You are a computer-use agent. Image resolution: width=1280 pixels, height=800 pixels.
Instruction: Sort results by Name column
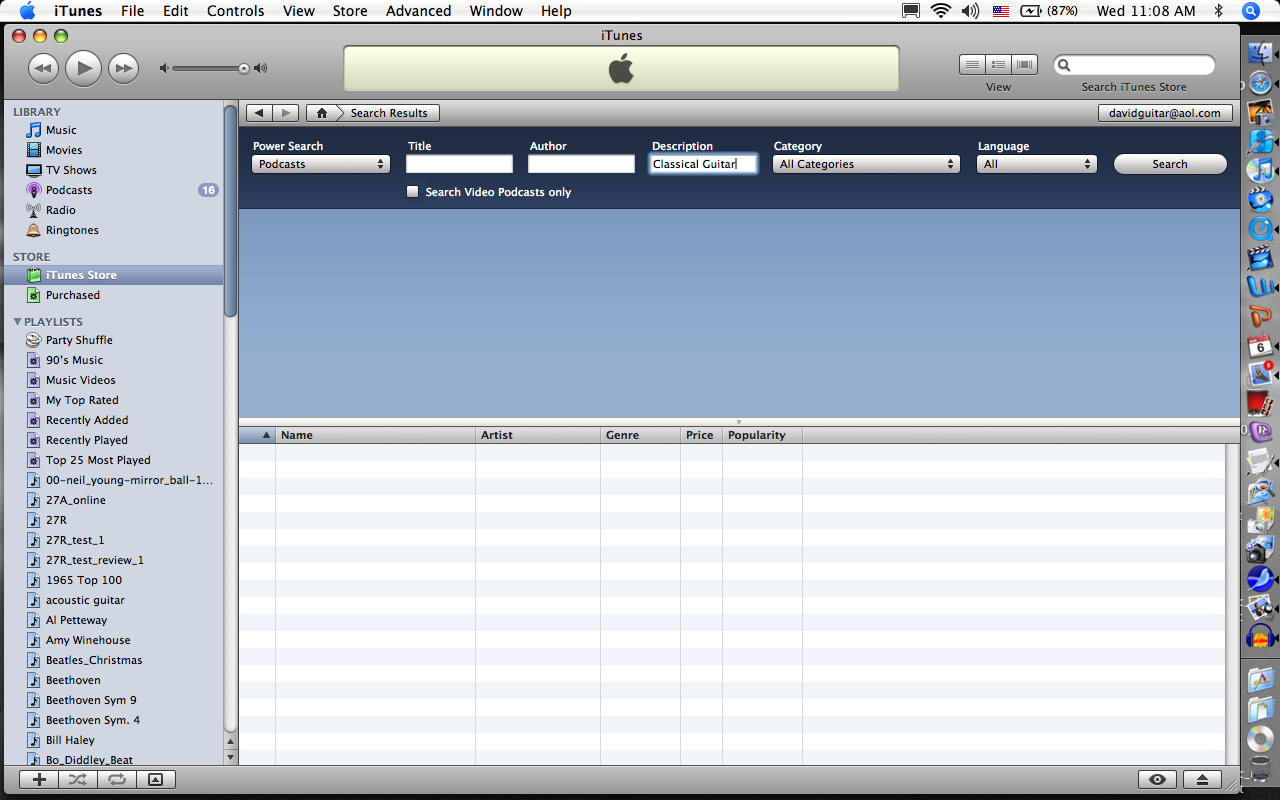375,435
